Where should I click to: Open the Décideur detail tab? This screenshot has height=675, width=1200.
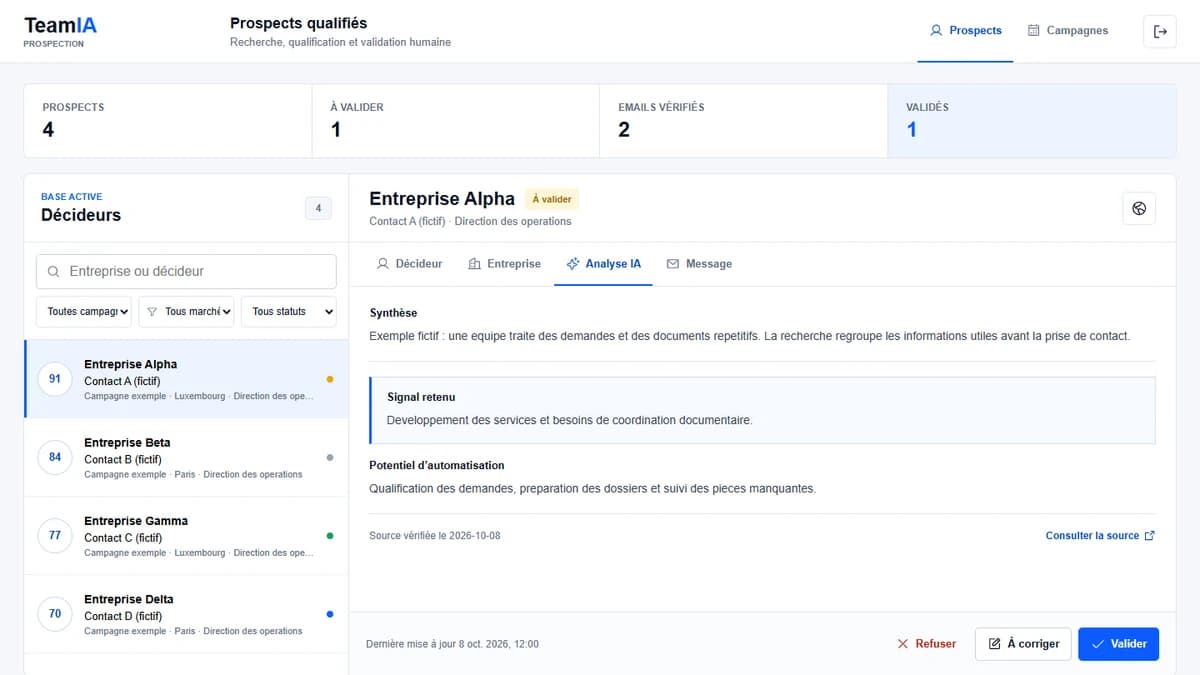[409, 264]
